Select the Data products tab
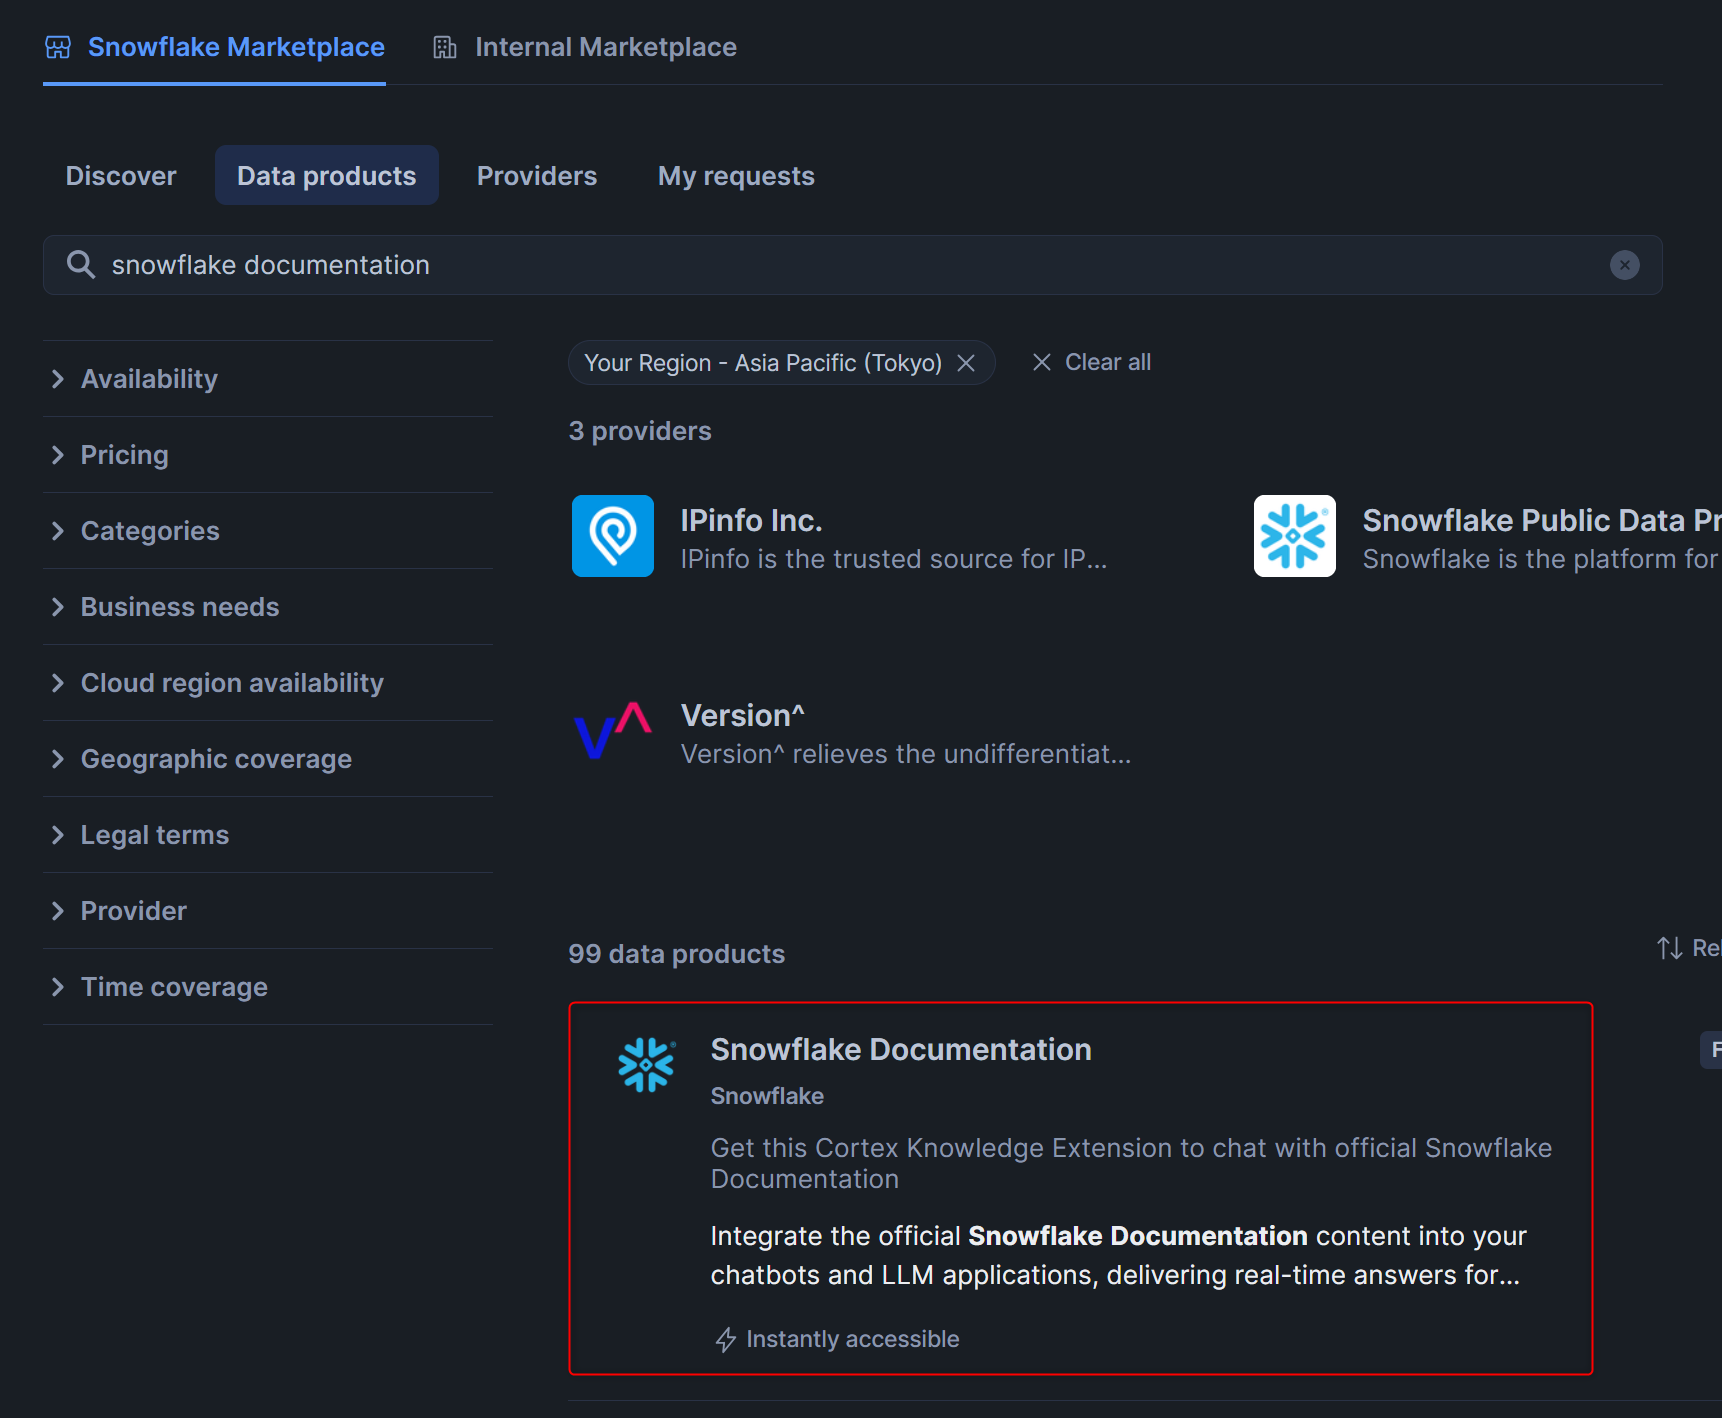Viewport: 1722px width, 1418px height. pos(327,176)
